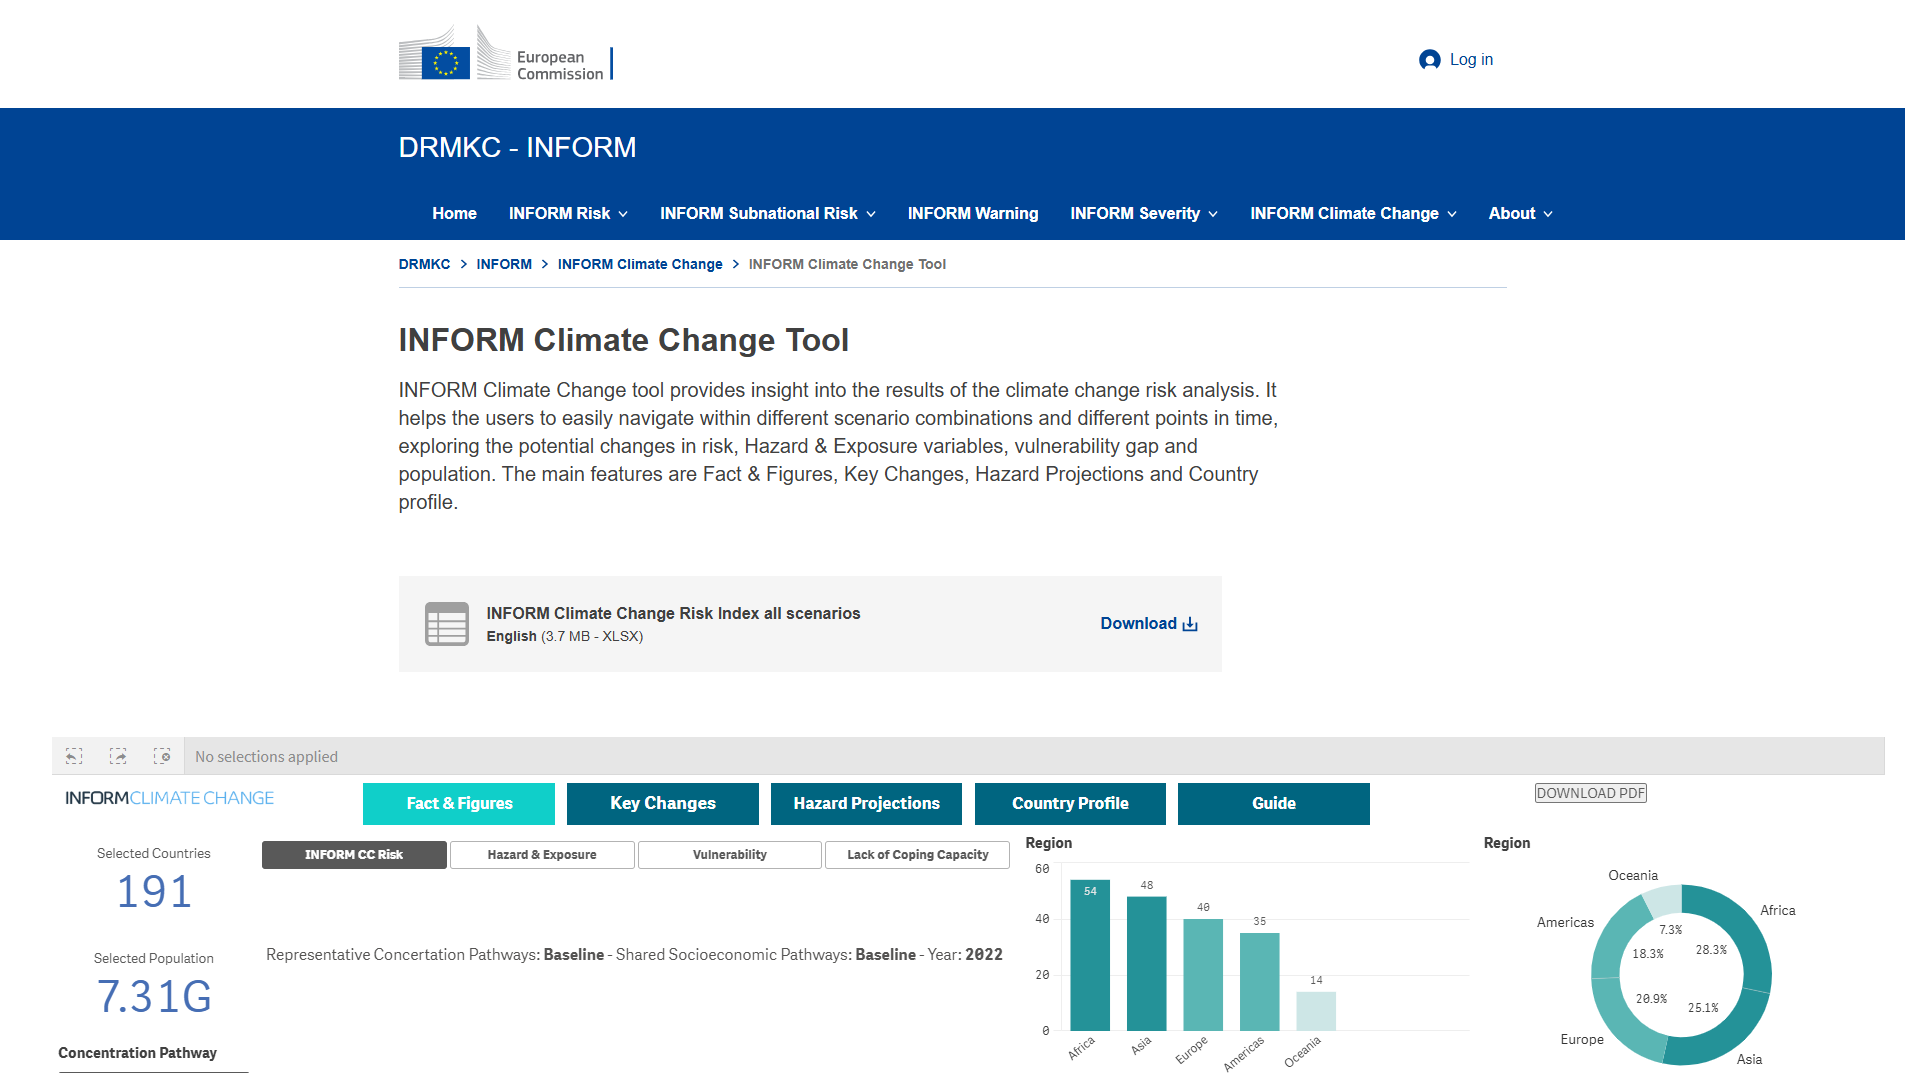Open the Country Profile tab
The height and width of the screenshot is (1073, 1905).
[x=1069, y=803]
